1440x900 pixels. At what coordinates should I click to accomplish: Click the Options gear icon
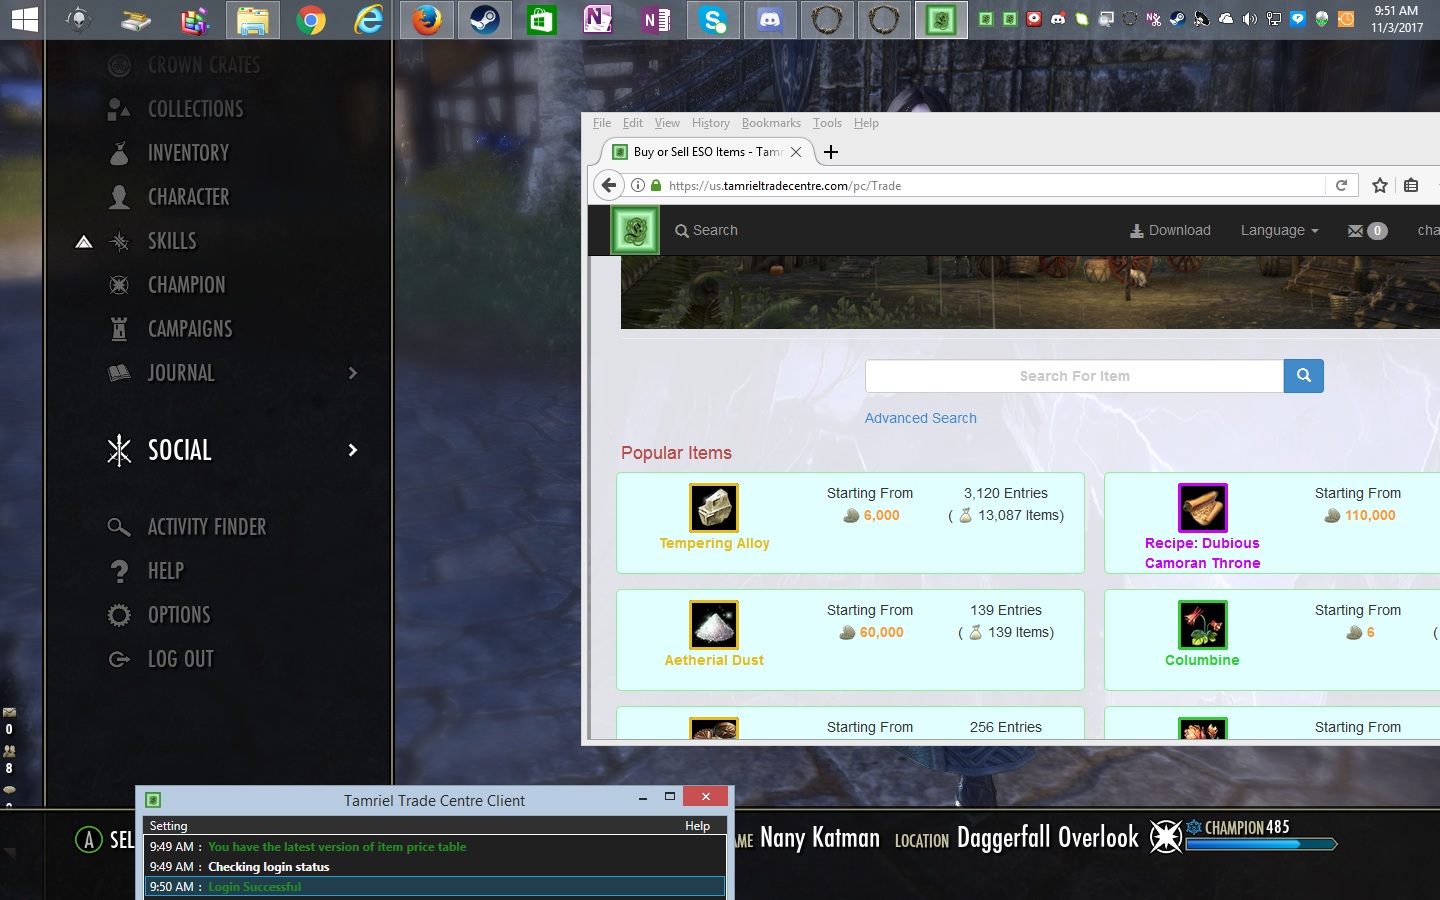coord(119,615)
